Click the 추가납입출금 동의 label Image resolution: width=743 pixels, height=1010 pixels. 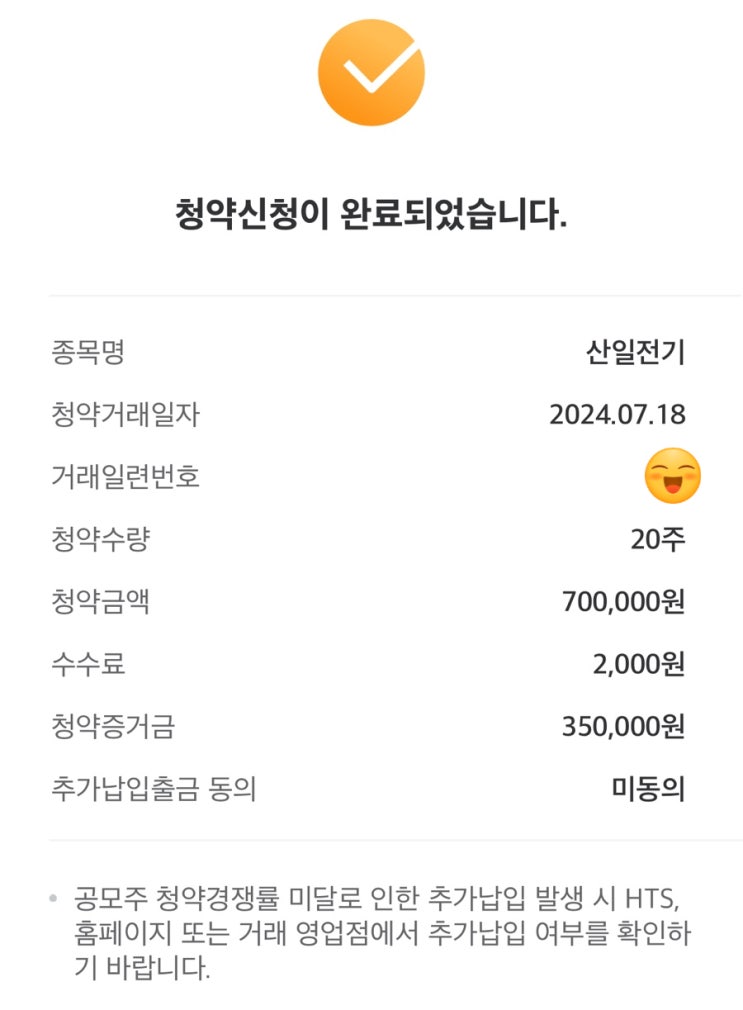(154, 789)
